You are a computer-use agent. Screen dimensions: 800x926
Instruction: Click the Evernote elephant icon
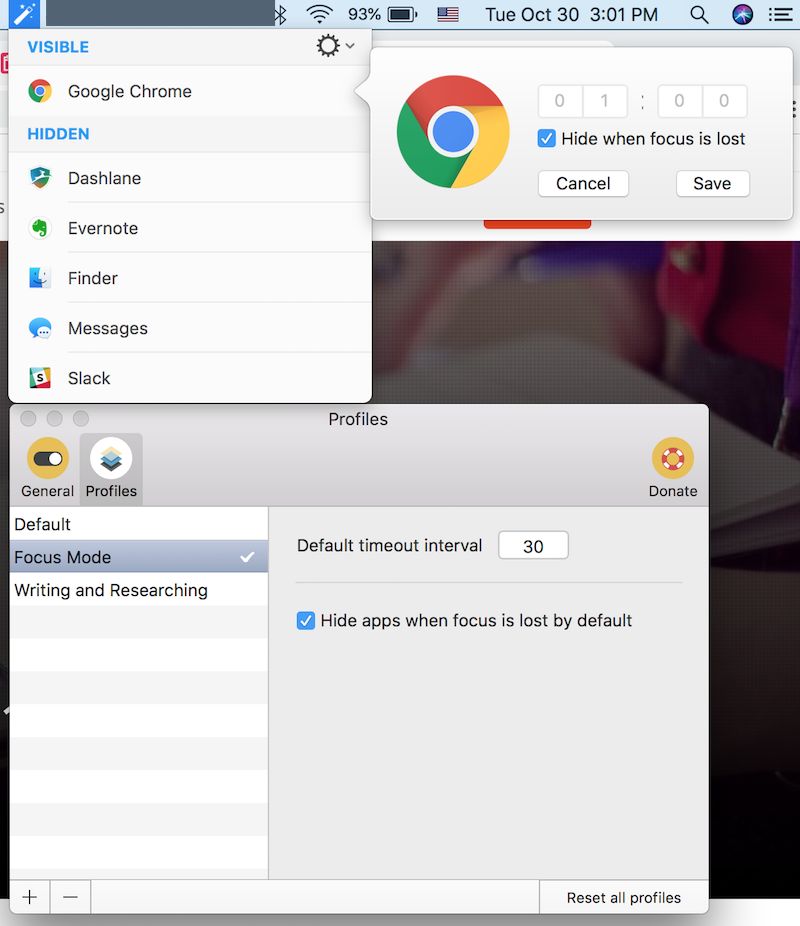click(x=40, y=228)
